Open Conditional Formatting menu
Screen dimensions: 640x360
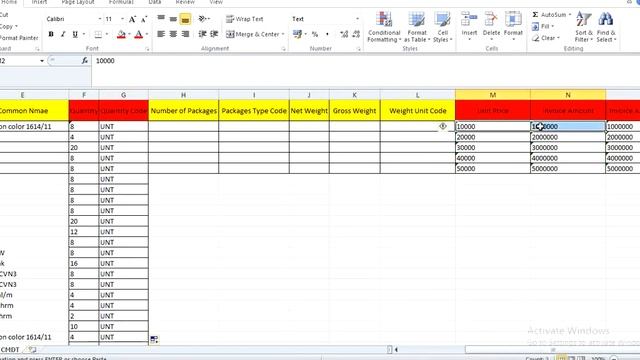pyautogui.click(x=384, y=27)
